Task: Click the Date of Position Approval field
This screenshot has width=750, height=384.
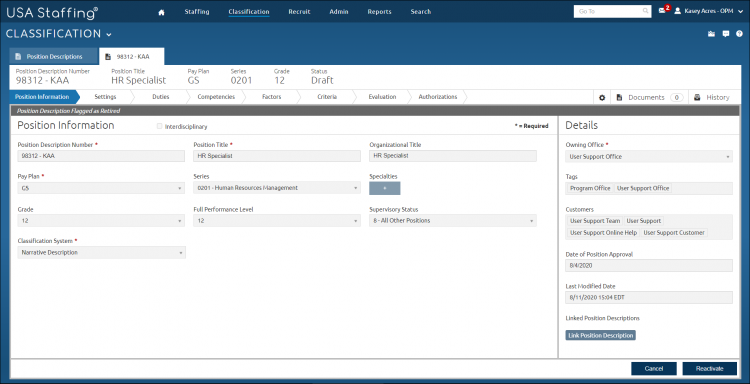Action: tap(649, 265)
